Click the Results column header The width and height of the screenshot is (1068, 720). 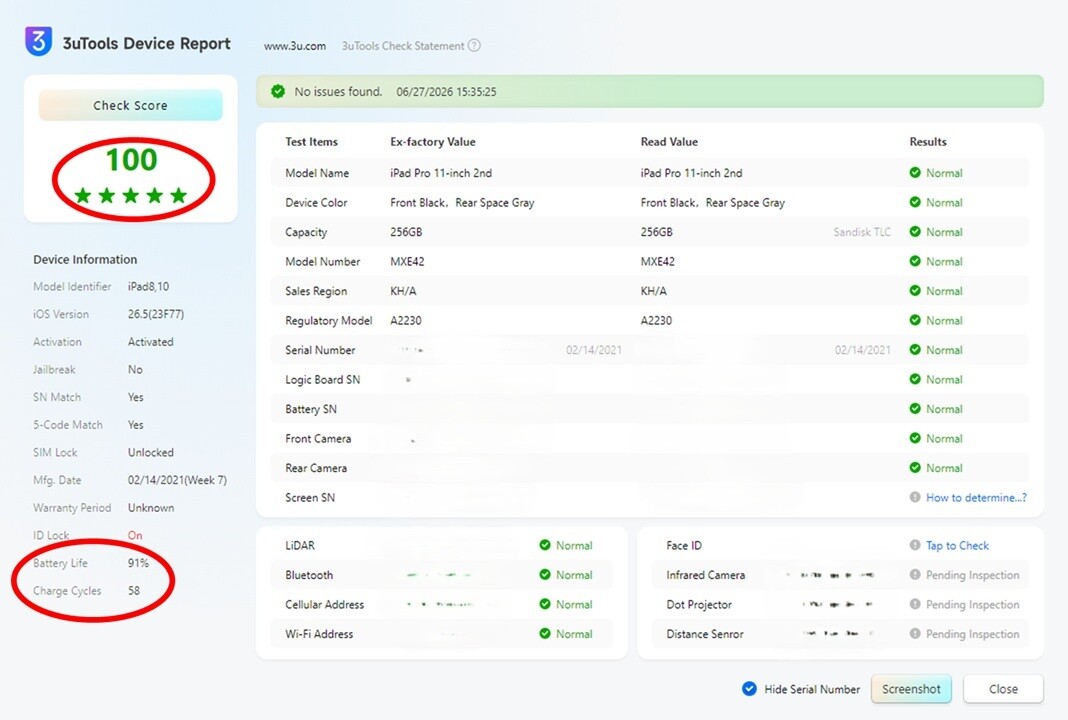click(928, 142)
